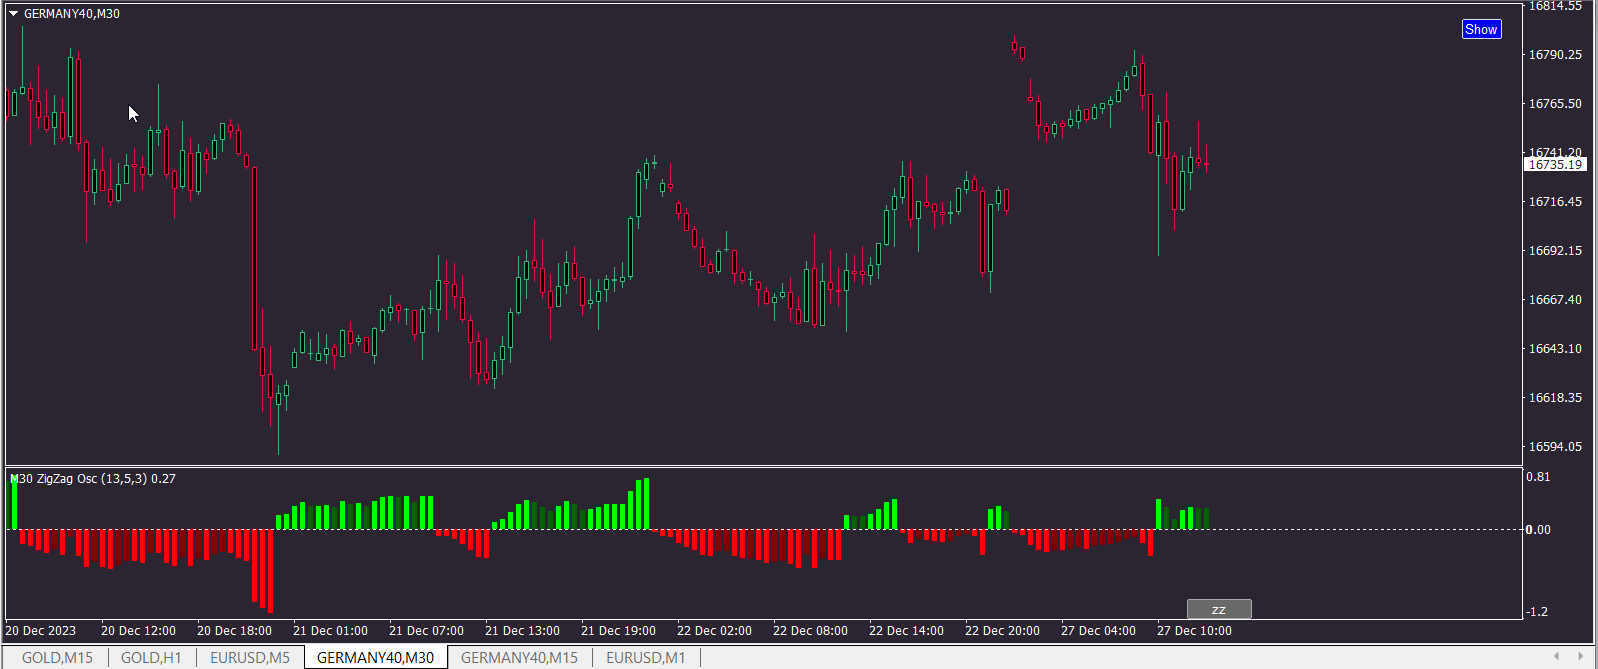The image size is (1598, 669).
Task: Open the EURUSD,M5 chart tab
Action: point(250,657)
